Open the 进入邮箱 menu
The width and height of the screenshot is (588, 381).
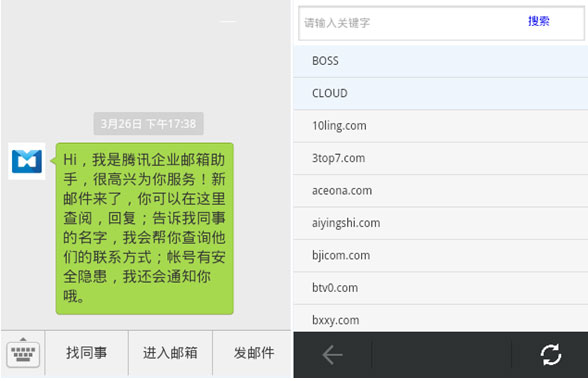point(170,353)
